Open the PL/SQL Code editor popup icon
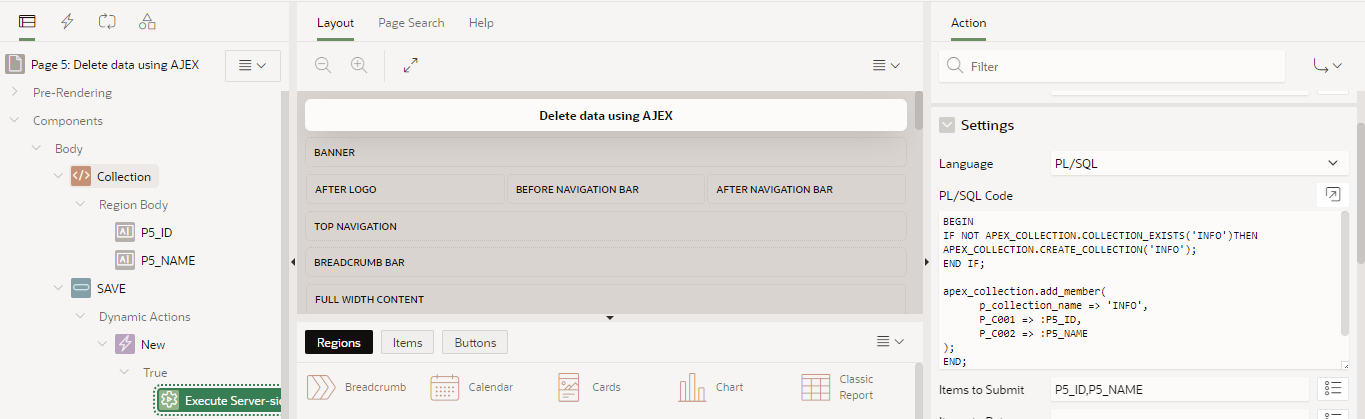 tap(1332, 195)
